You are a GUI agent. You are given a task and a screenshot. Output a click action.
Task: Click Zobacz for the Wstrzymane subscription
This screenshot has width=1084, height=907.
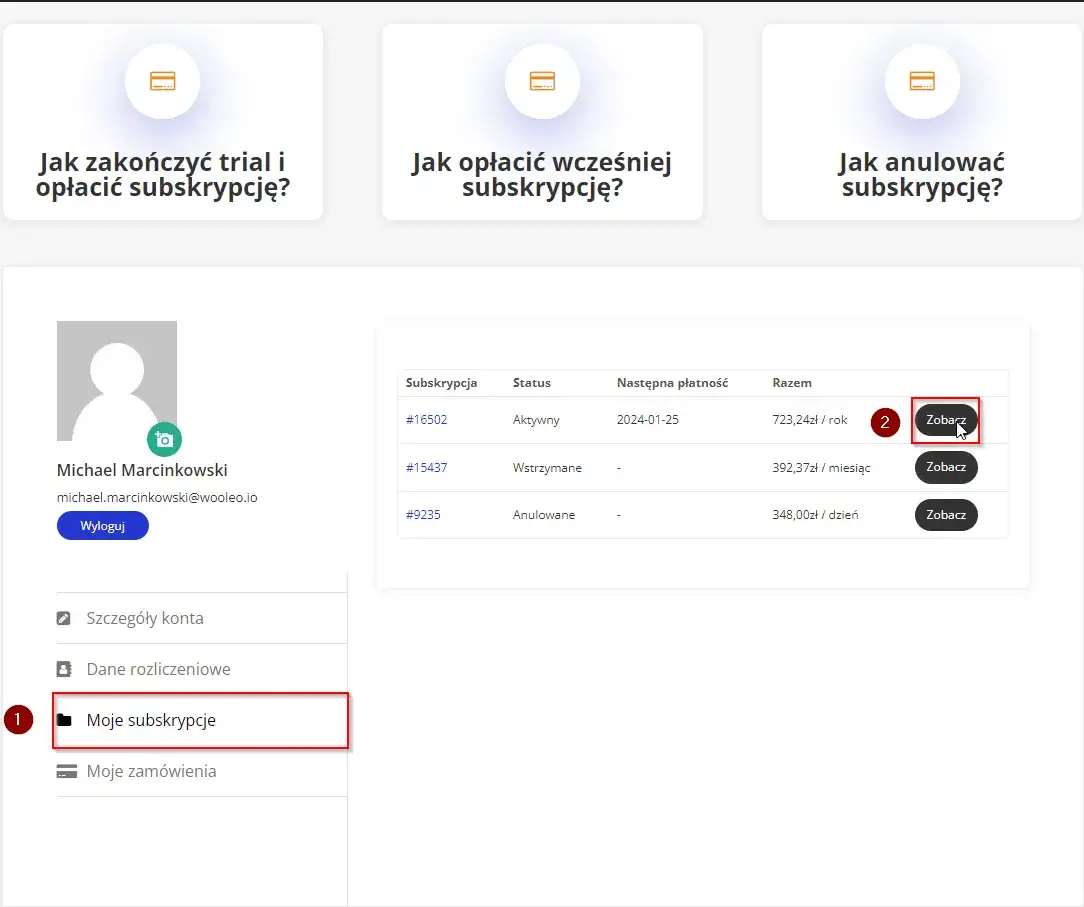point(945,467)
